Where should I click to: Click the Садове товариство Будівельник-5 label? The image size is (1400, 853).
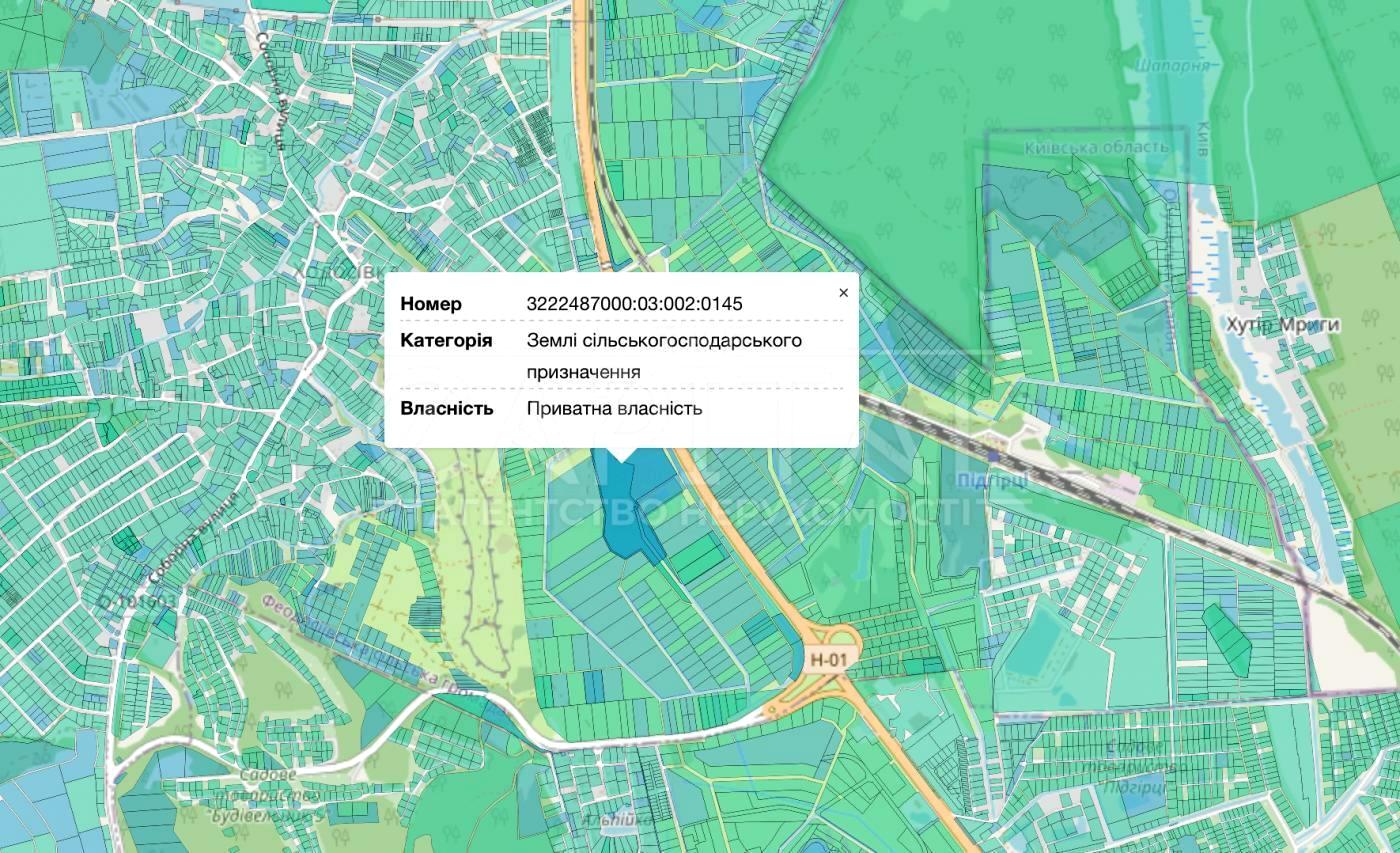pos(265,795)
